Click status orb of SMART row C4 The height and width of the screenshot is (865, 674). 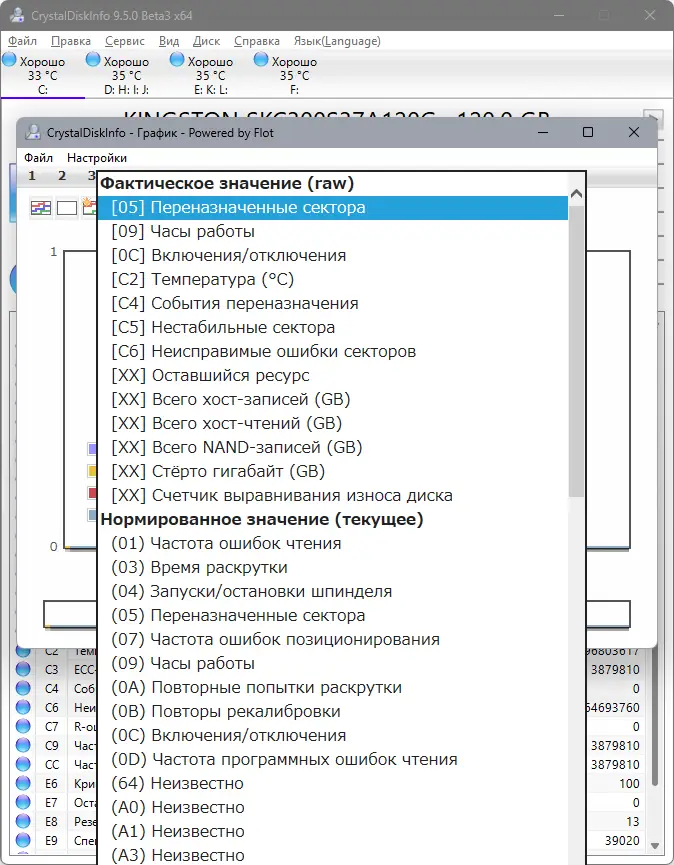(23, 688)
